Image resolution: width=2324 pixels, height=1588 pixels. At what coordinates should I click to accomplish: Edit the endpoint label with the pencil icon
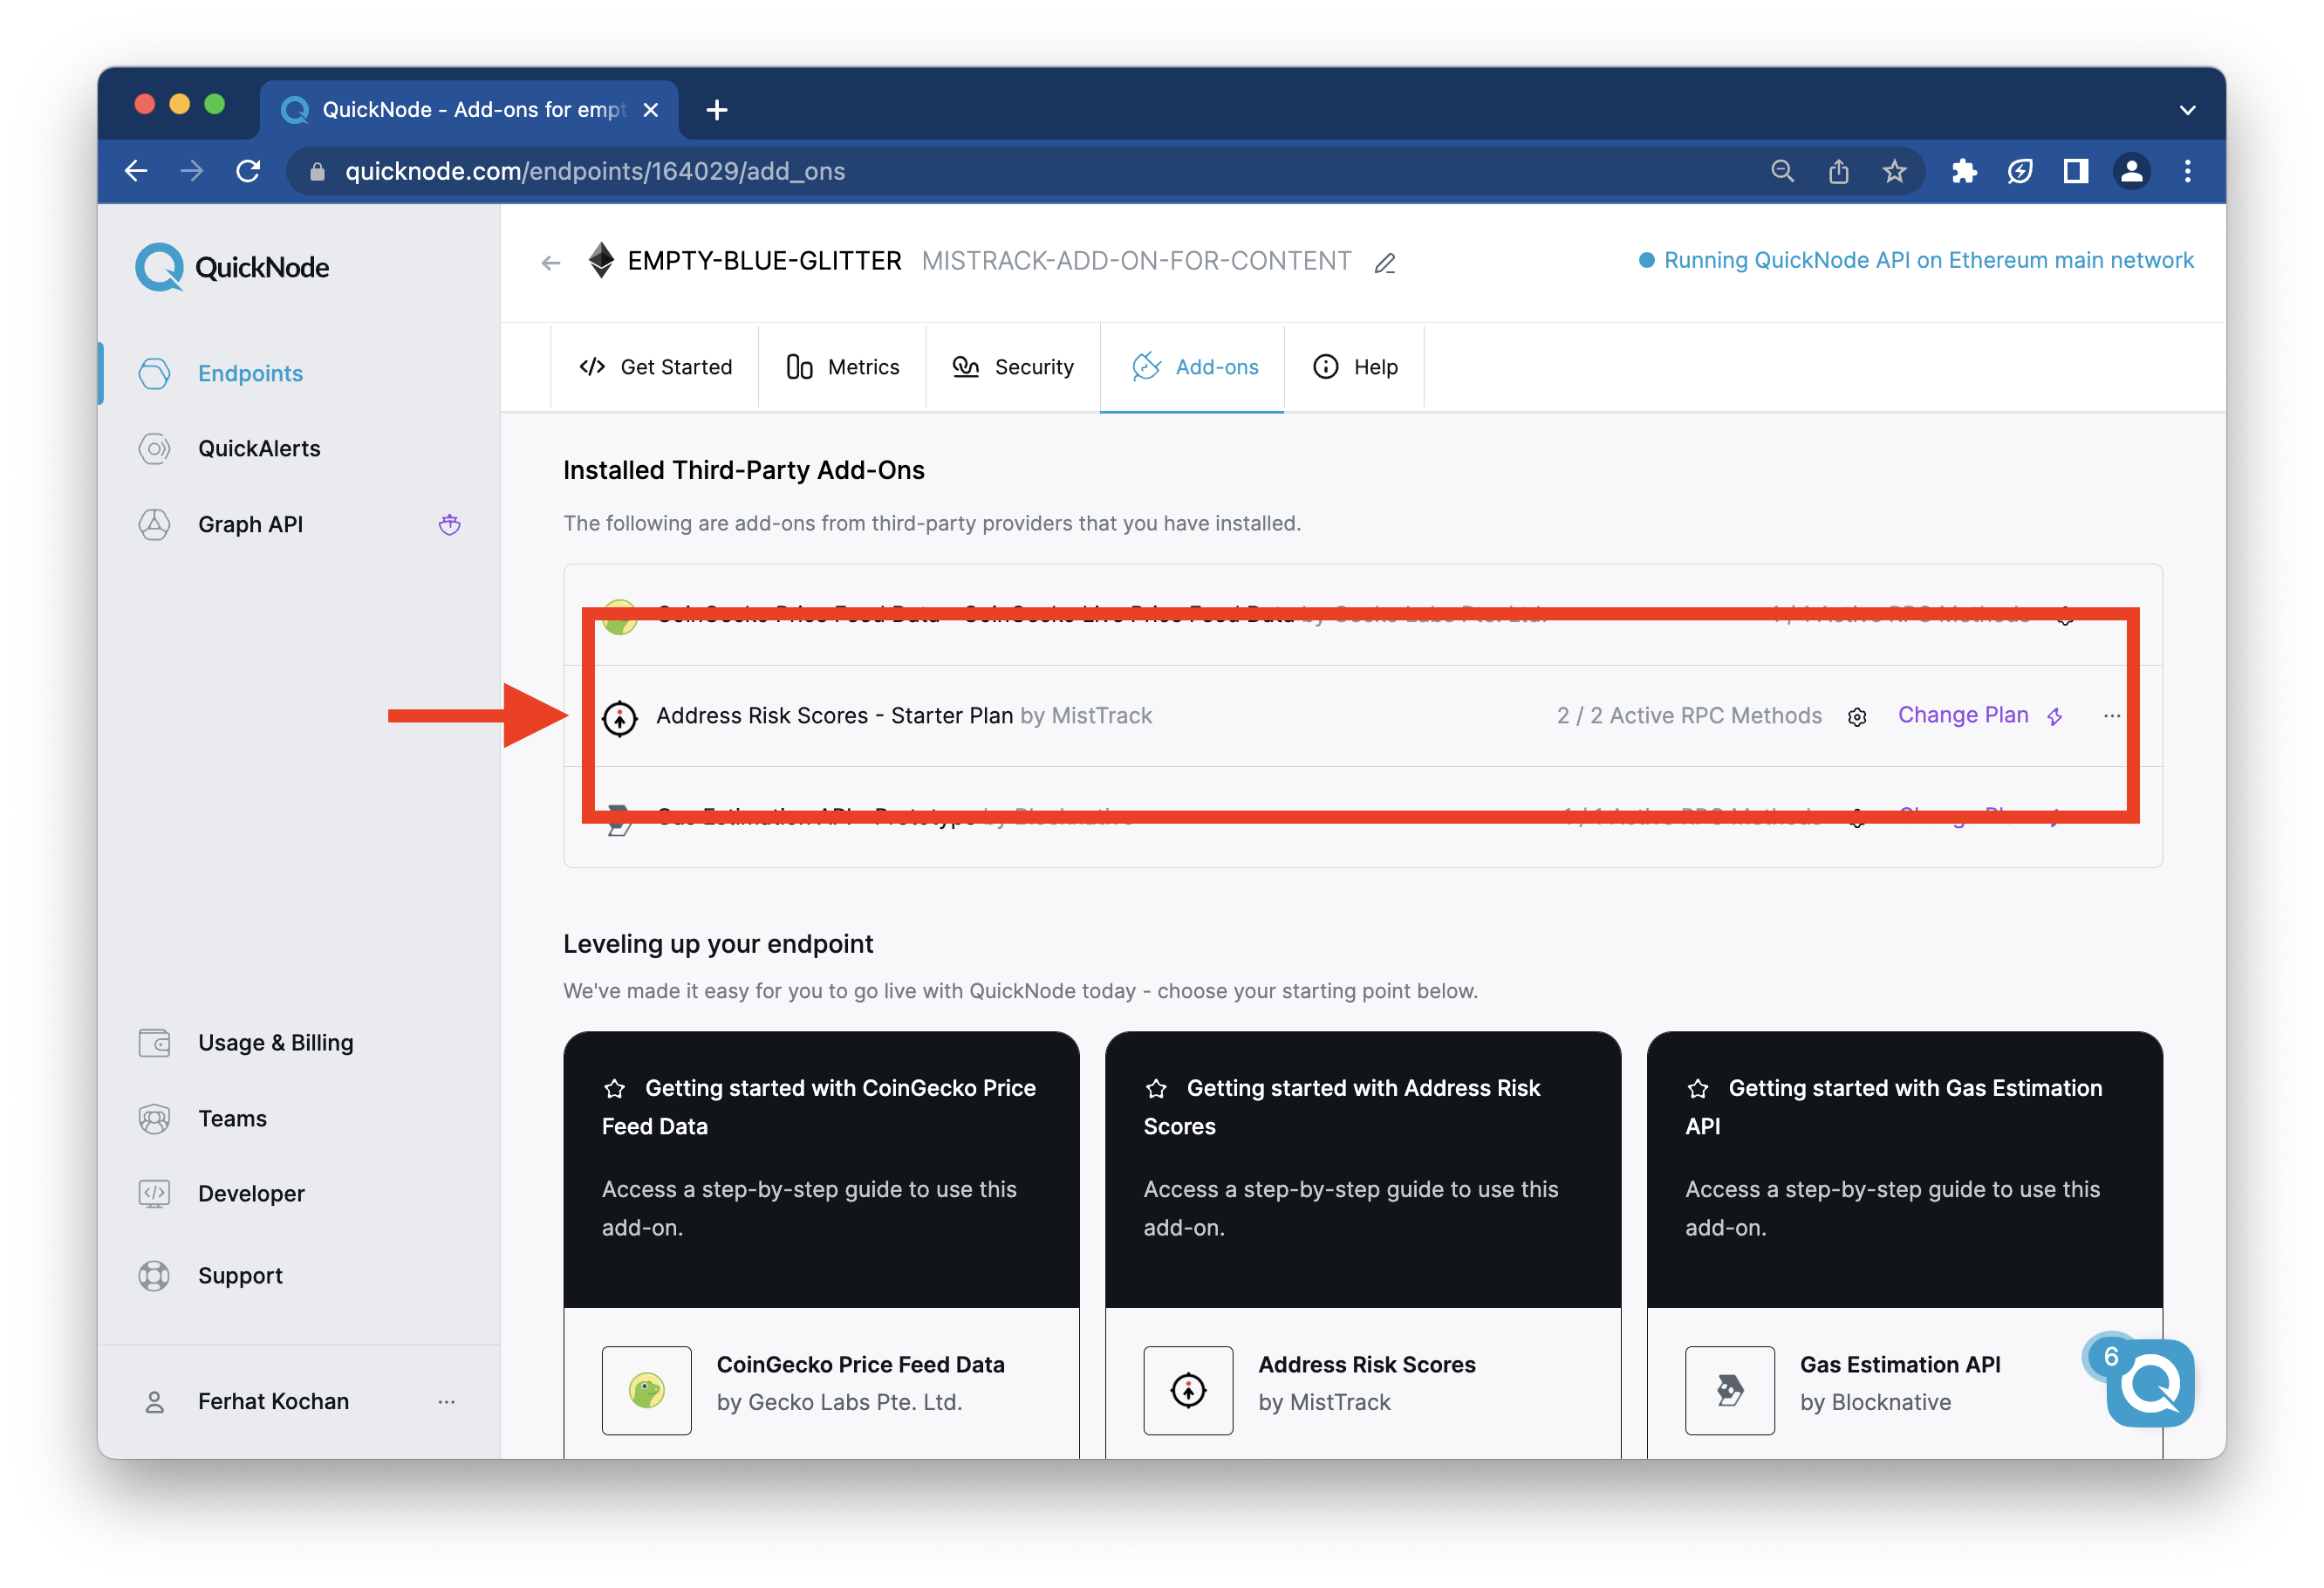(1385, 263)
